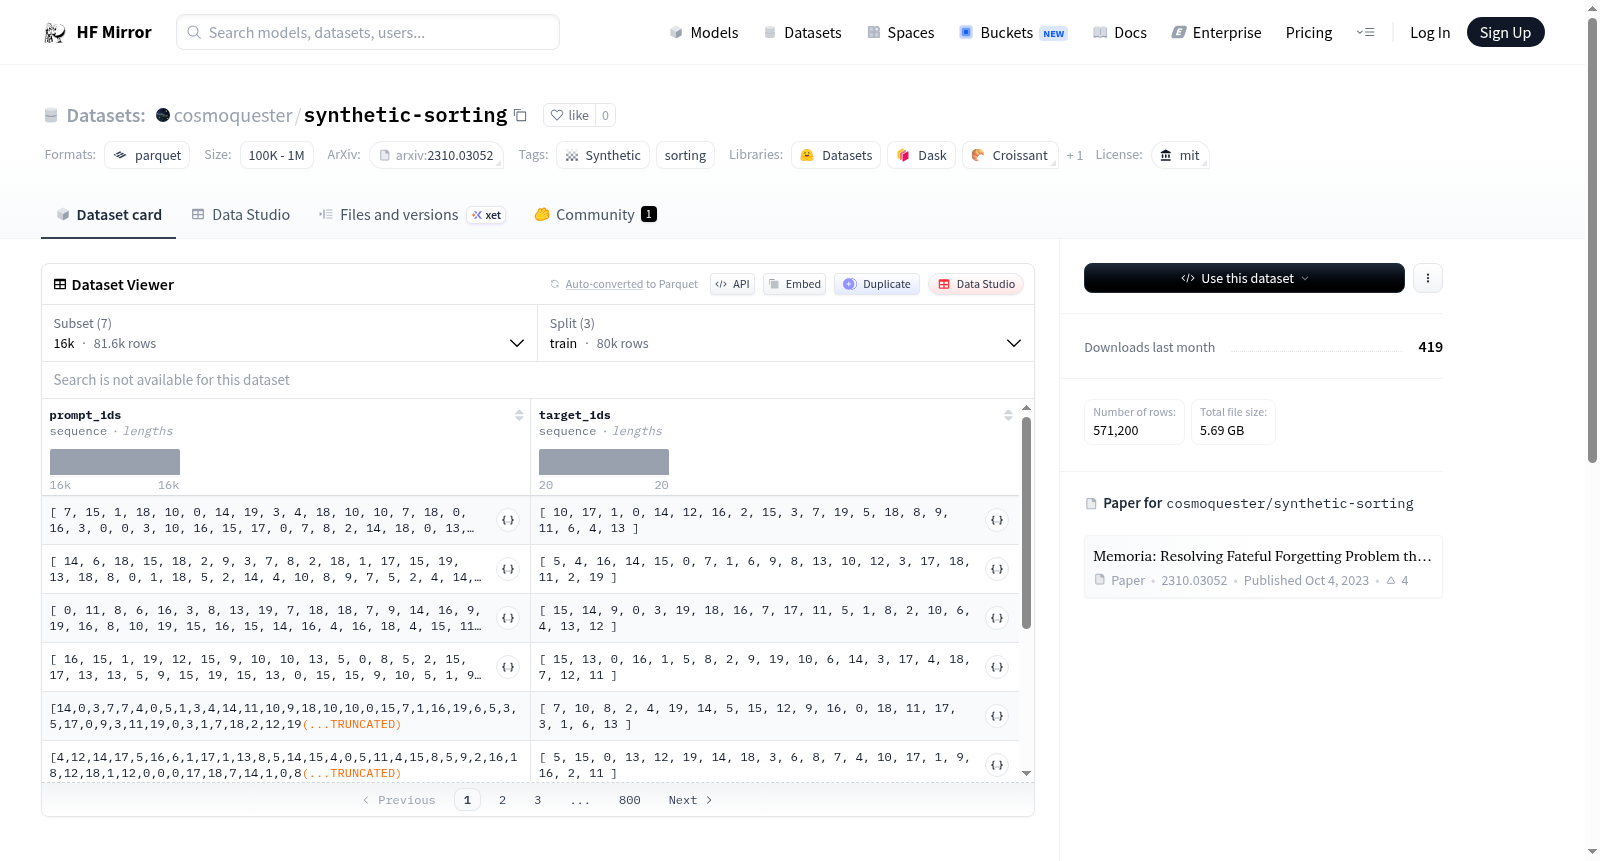Click the Dataset Viewer table icon
Viewport: 1600px width, 861px height.
[60, 285]
